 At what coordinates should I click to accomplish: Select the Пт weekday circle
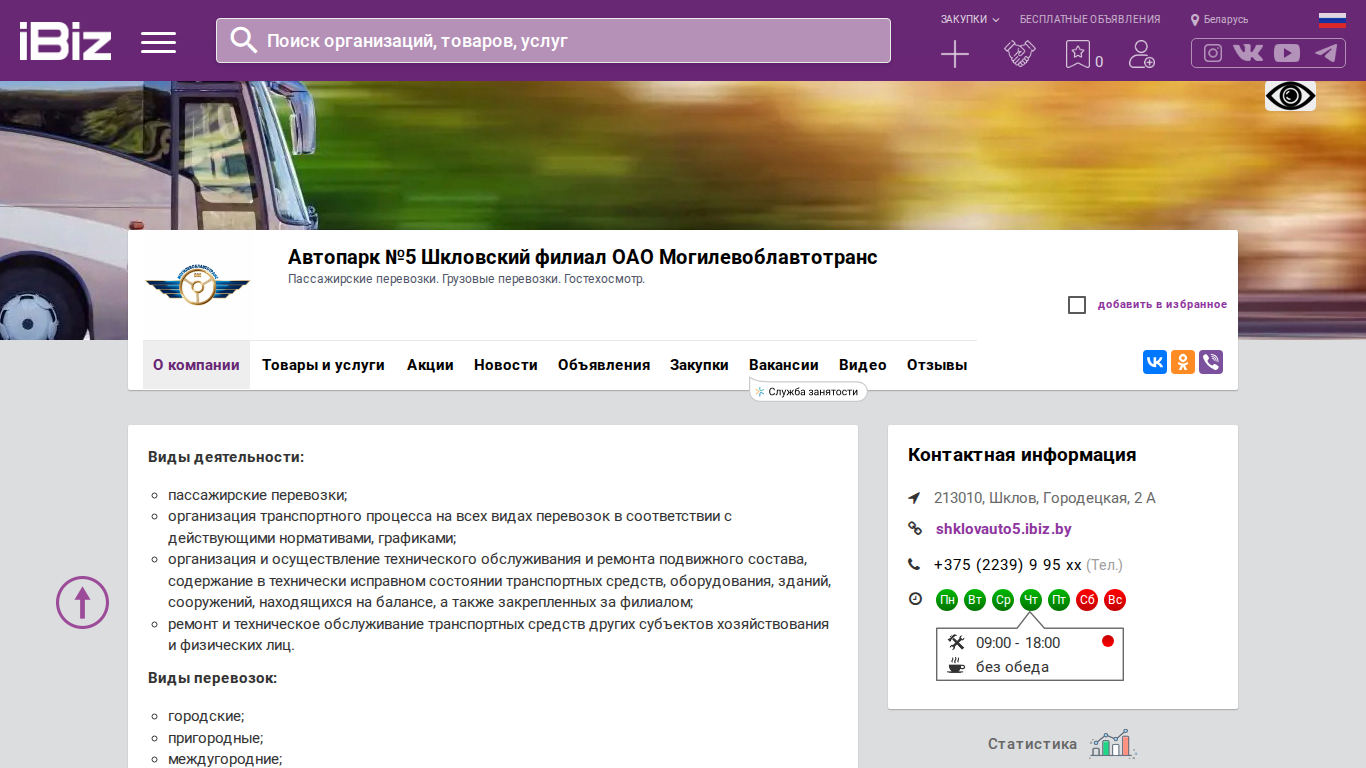[1059, 600]
